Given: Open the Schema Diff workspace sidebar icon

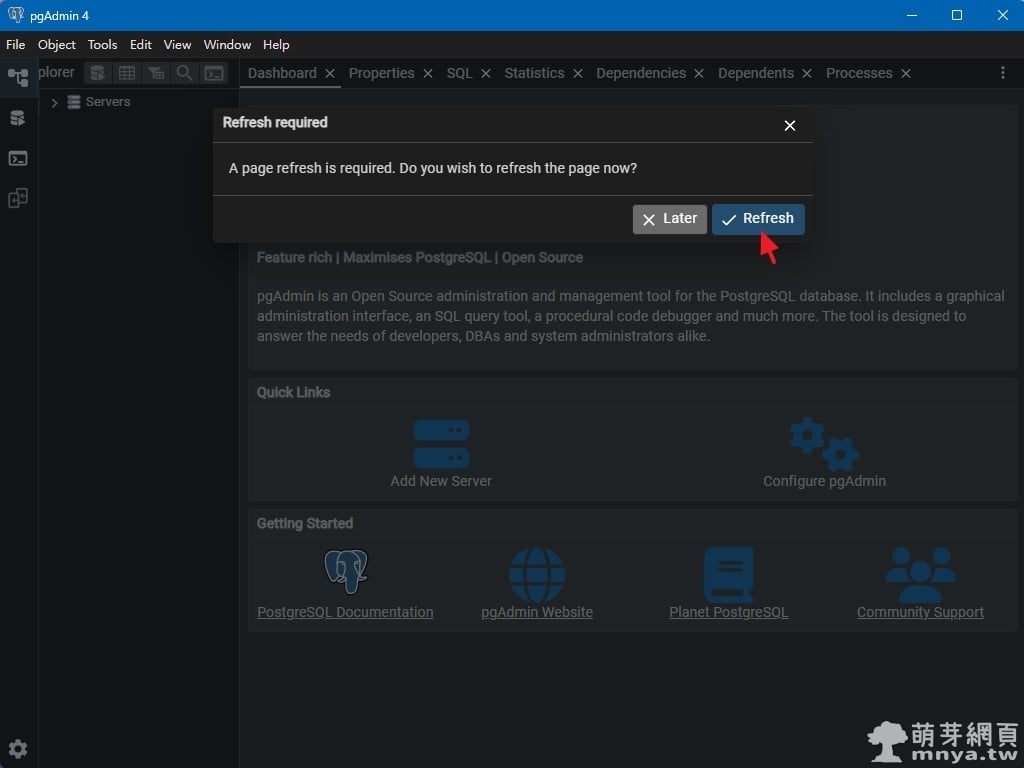Looking at the screenshot, I should tap(18, 198).
